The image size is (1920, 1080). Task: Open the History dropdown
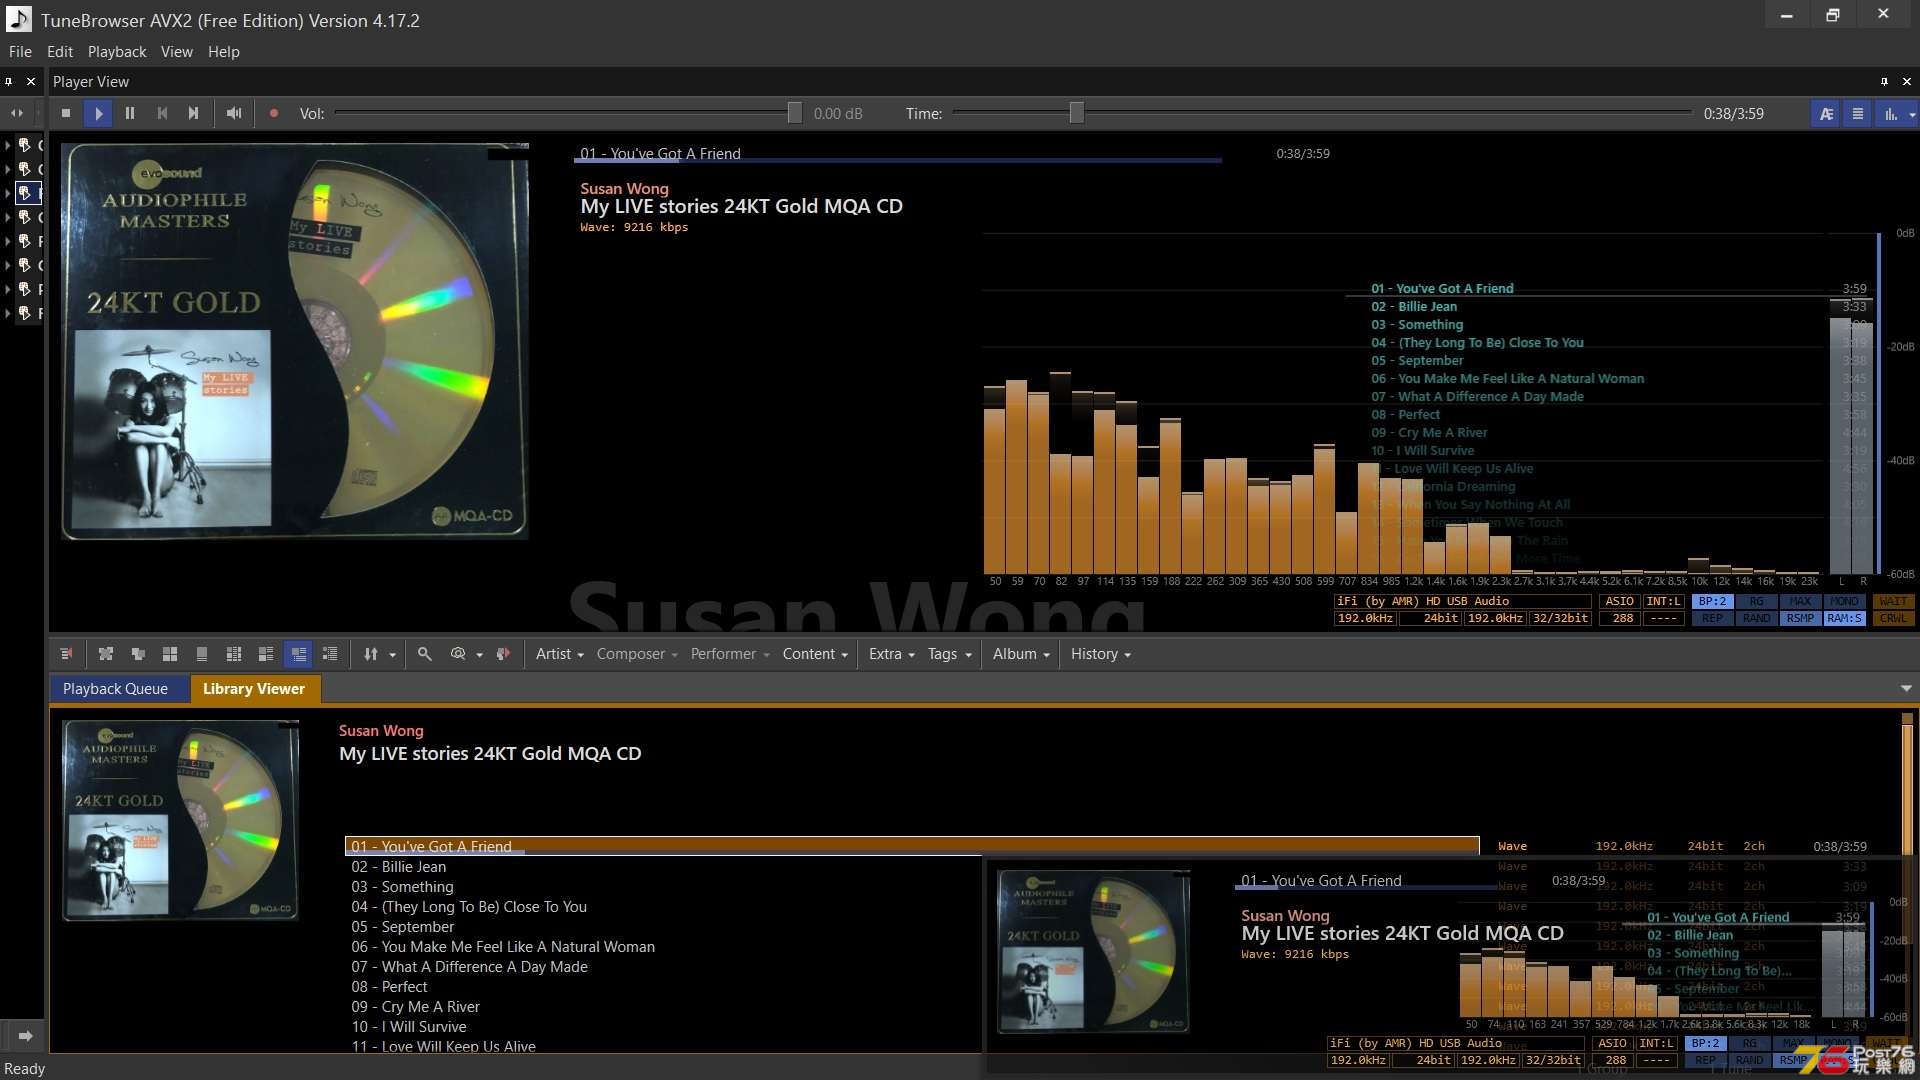coord(1100,654)
